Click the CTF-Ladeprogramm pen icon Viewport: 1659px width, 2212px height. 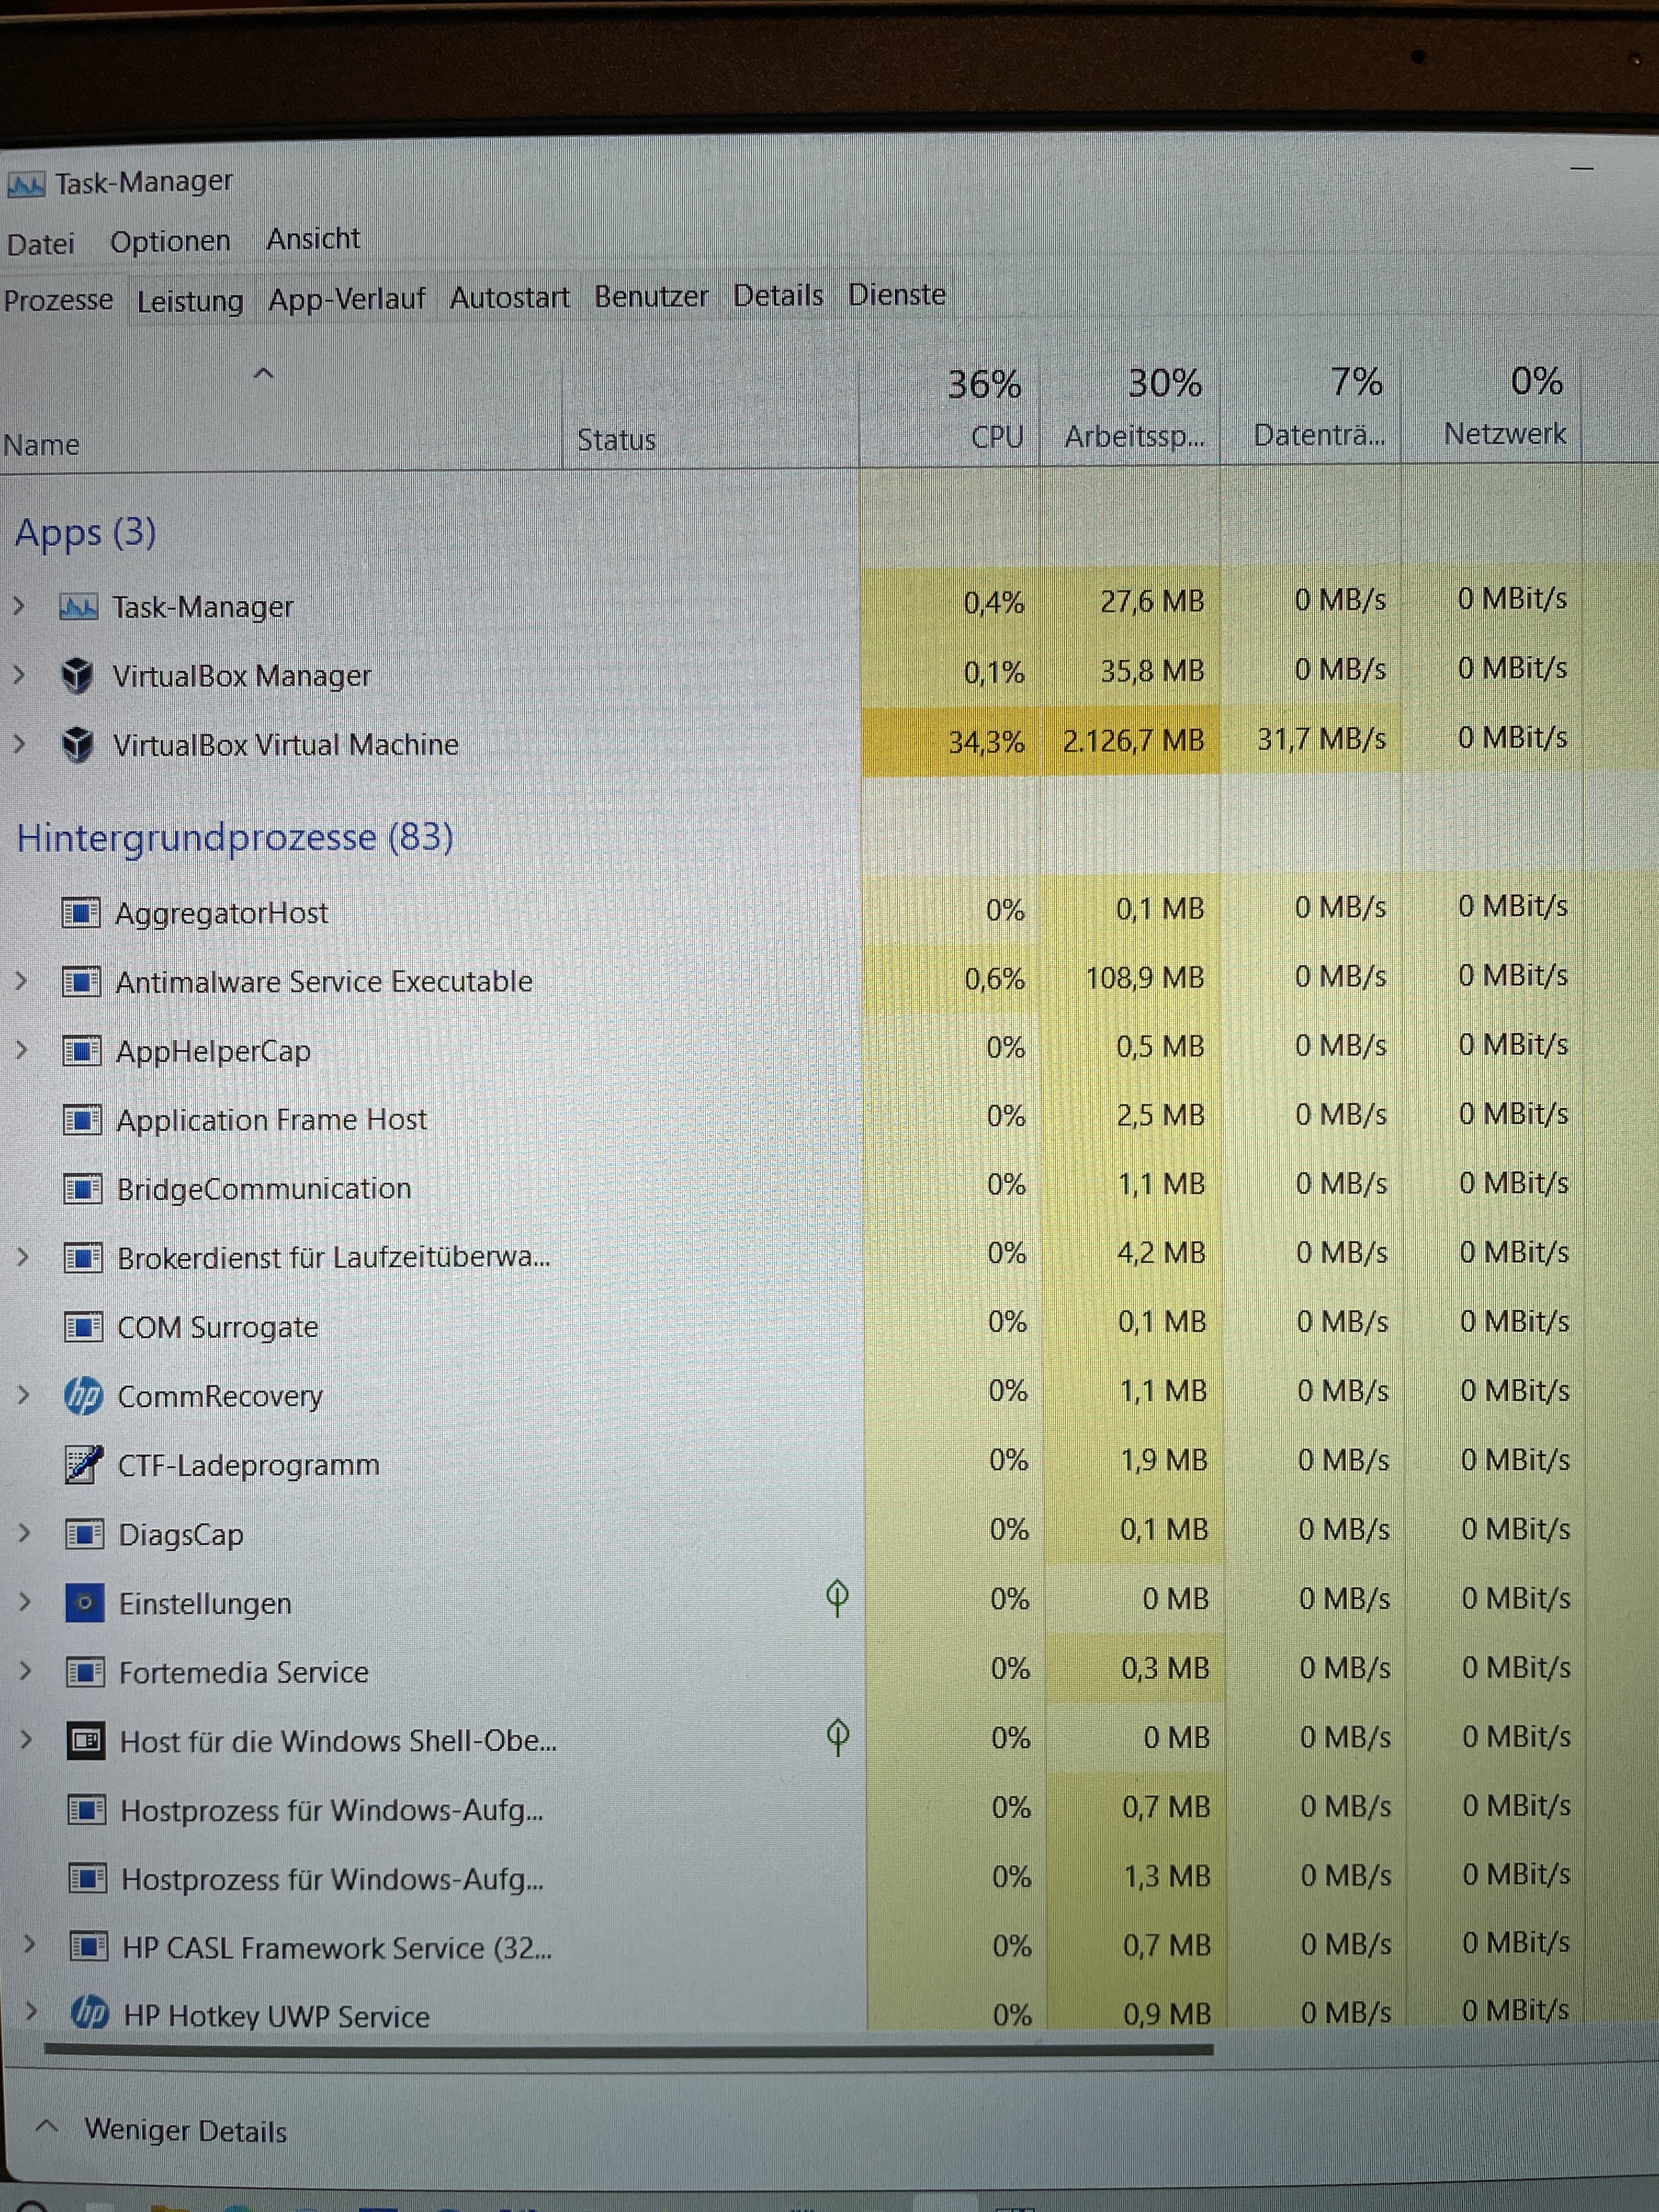(x=83, y=1465)
